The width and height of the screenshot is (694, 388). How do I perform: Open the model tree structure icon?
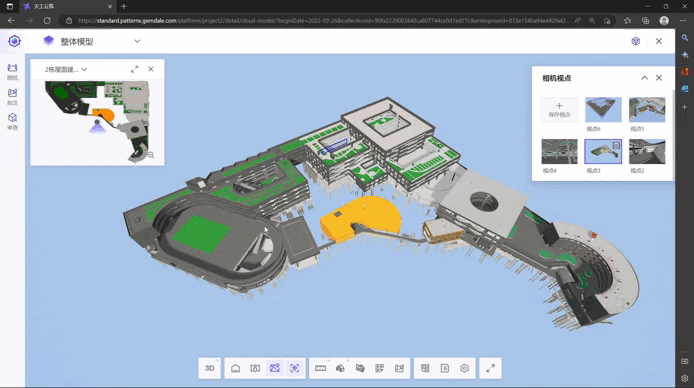click(425, 368)
